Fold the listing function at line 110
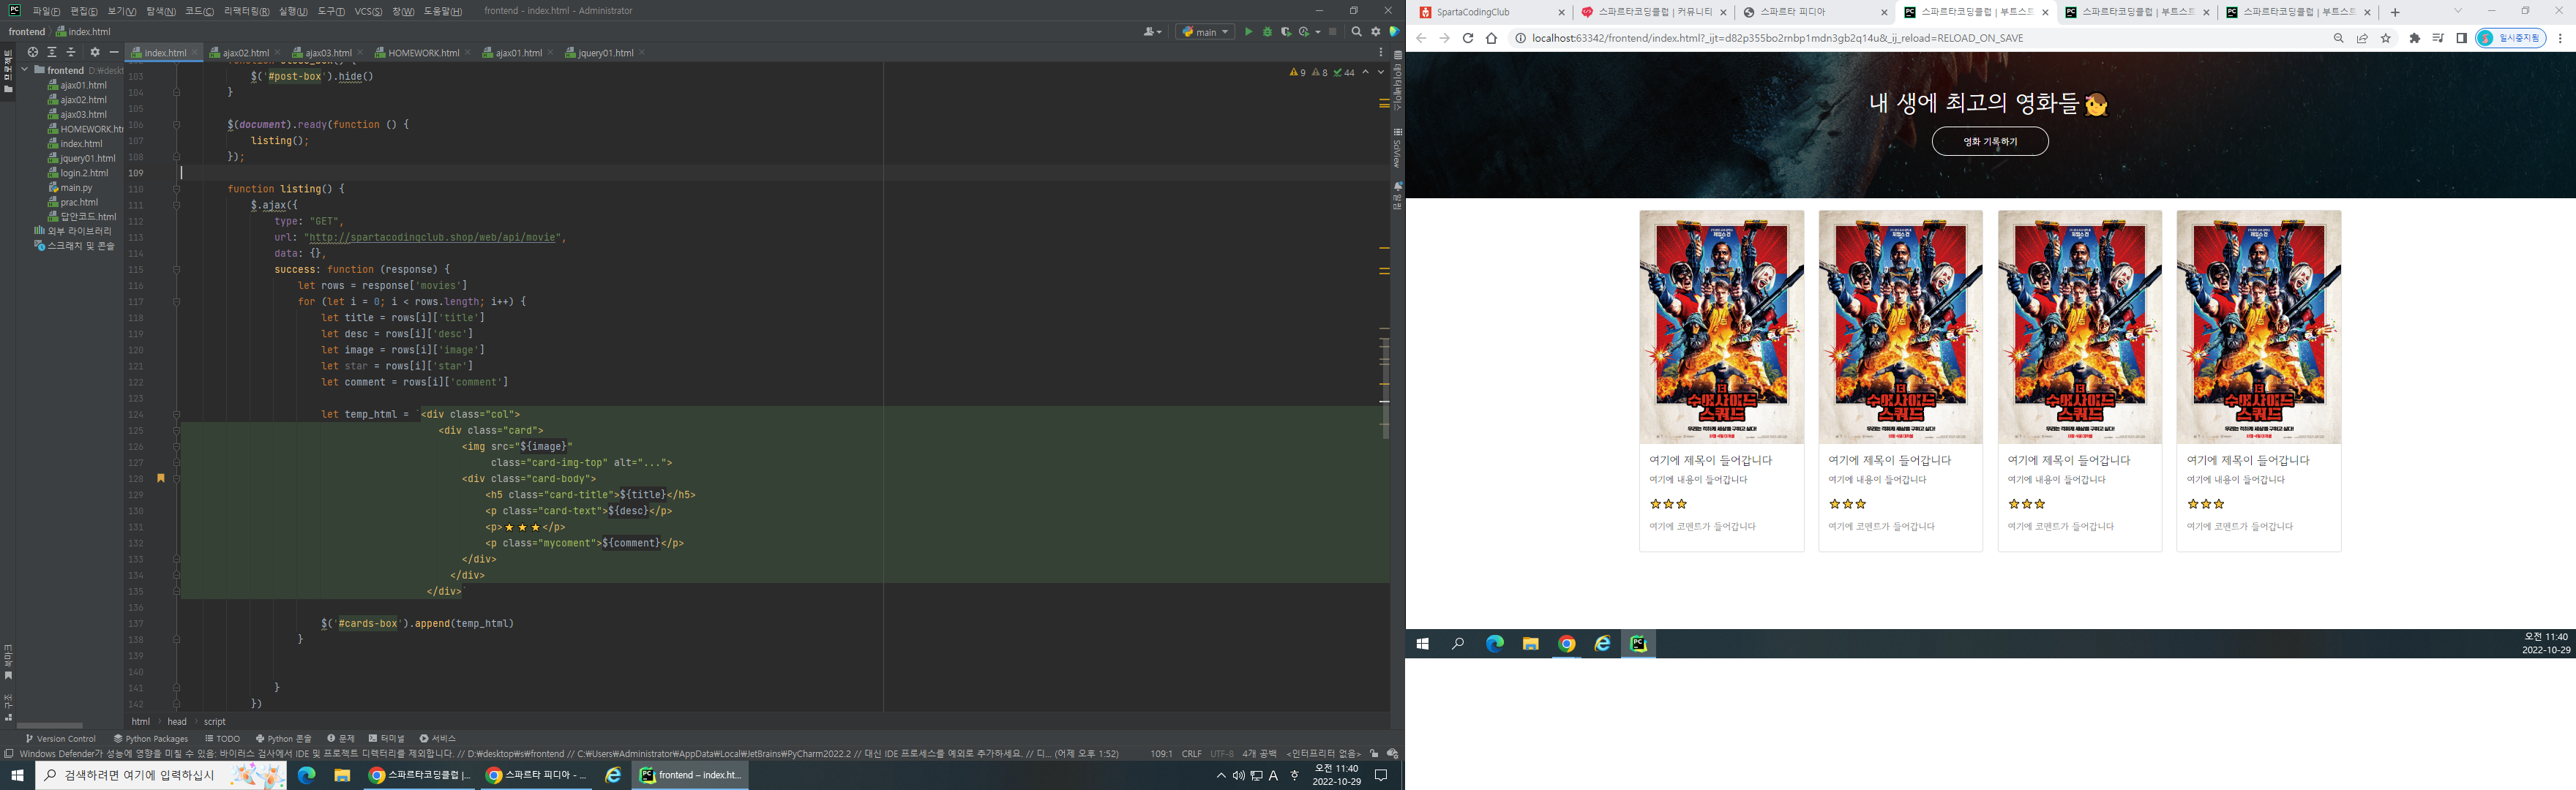 tap(177, 189)
